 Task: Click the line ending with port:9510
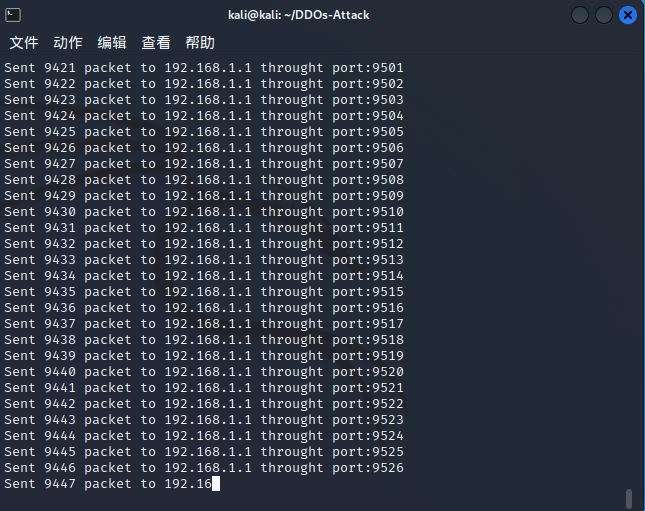coord(204,212)
